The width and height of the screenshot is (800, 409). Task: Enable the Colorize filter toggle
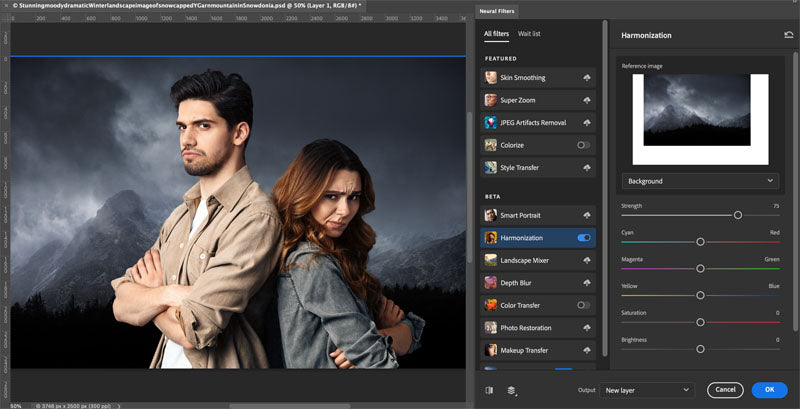coord(584,146)
